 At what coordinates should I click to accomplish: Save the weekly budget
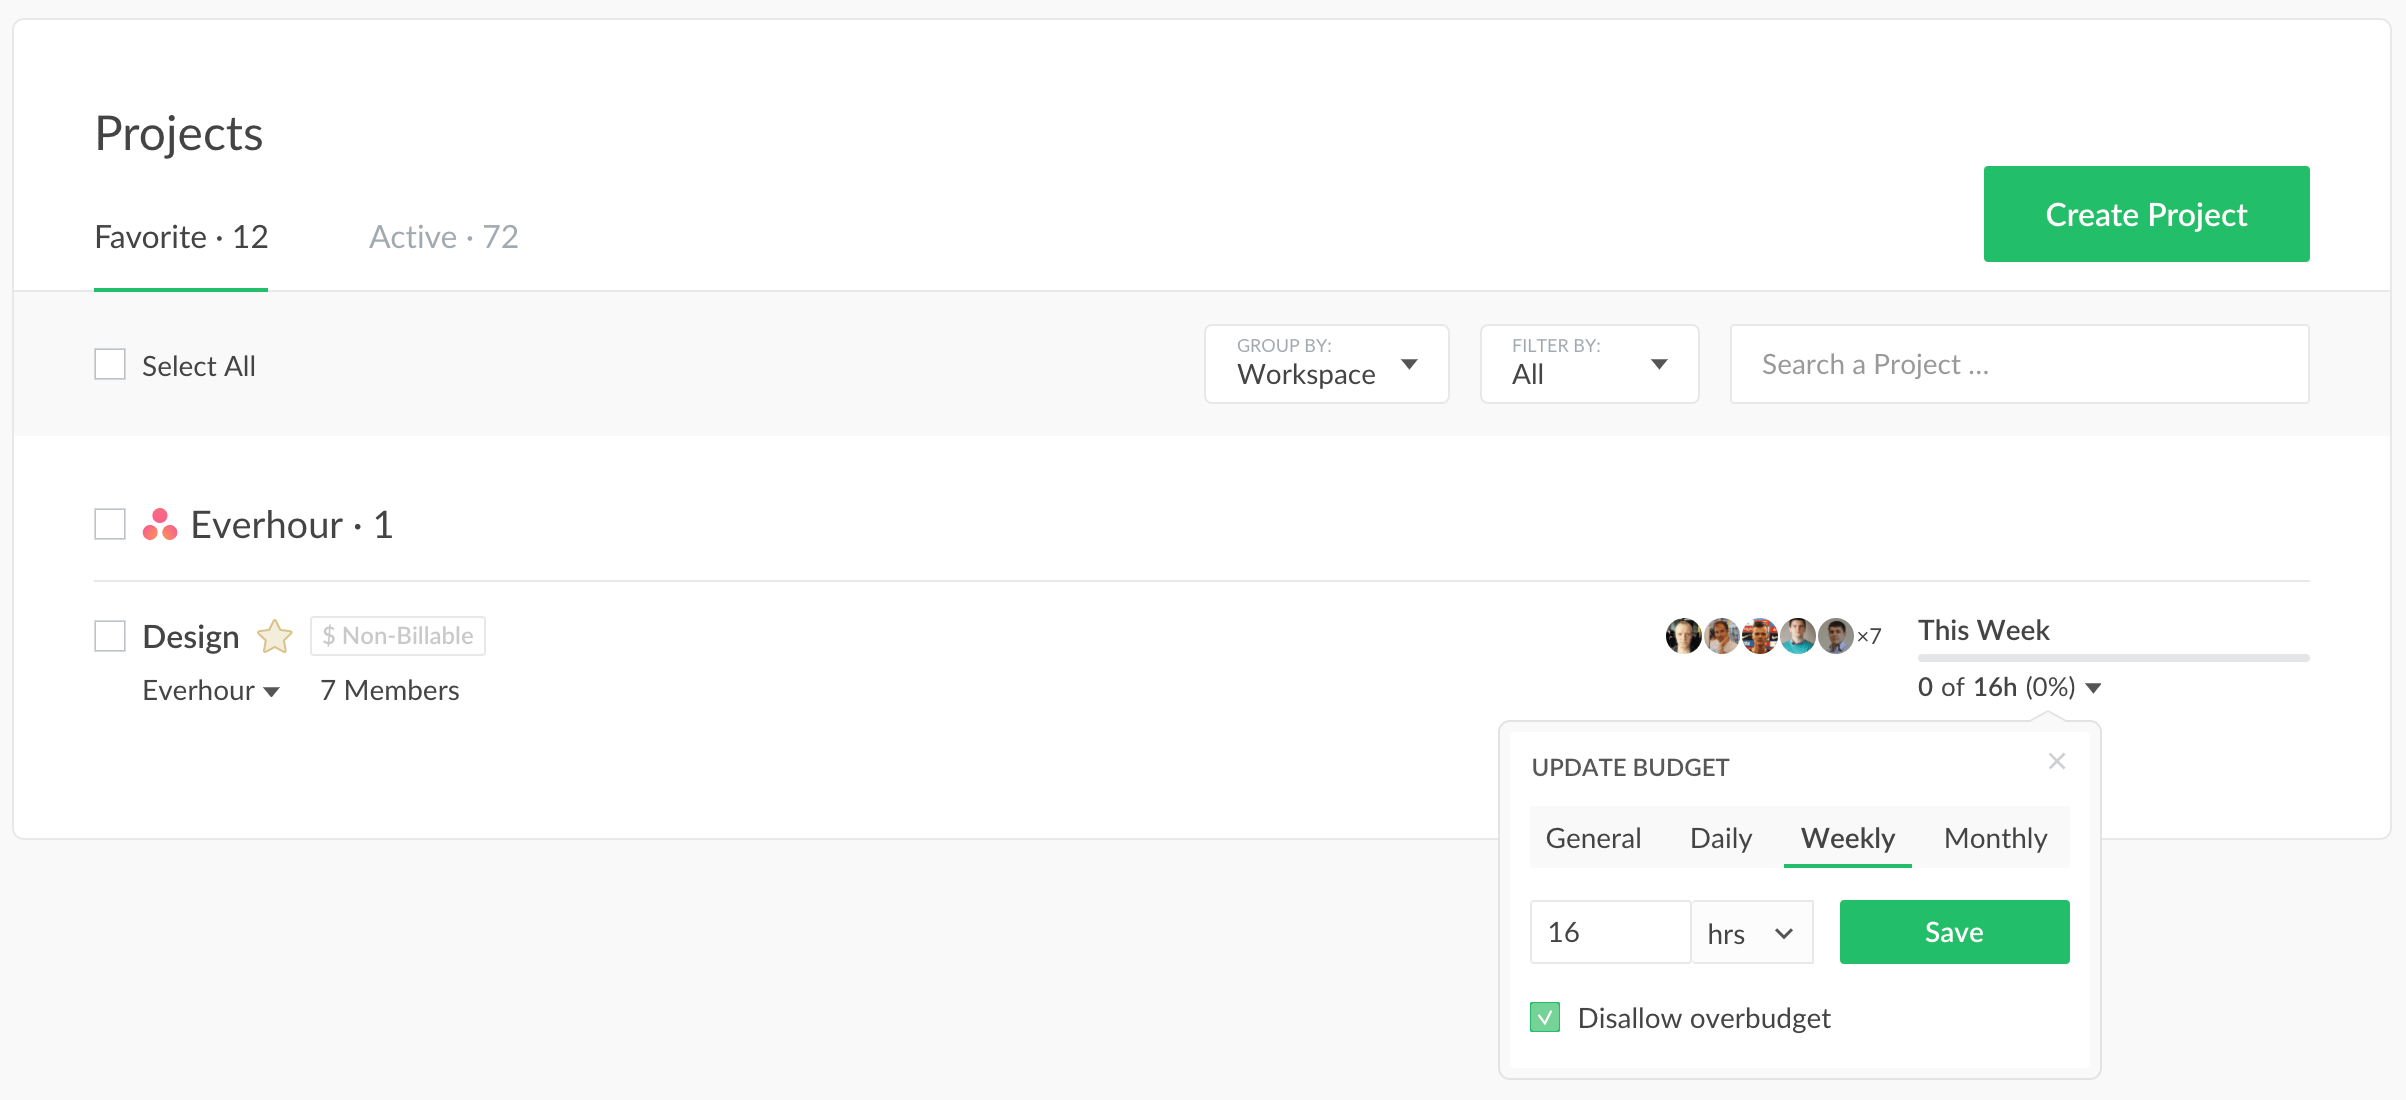(1954, 932)
